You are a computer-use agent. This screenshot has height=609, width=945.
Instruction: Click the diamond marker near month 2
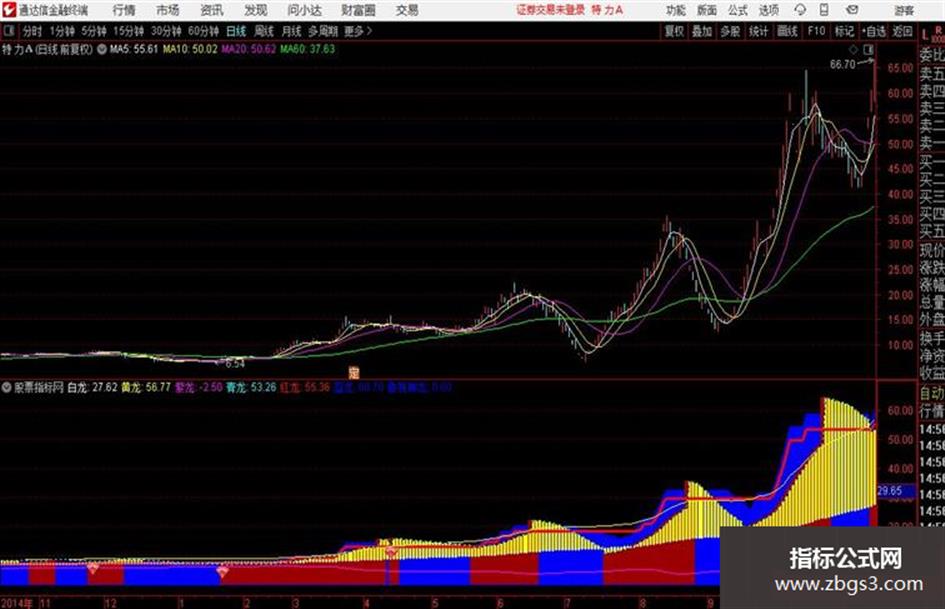222,570
